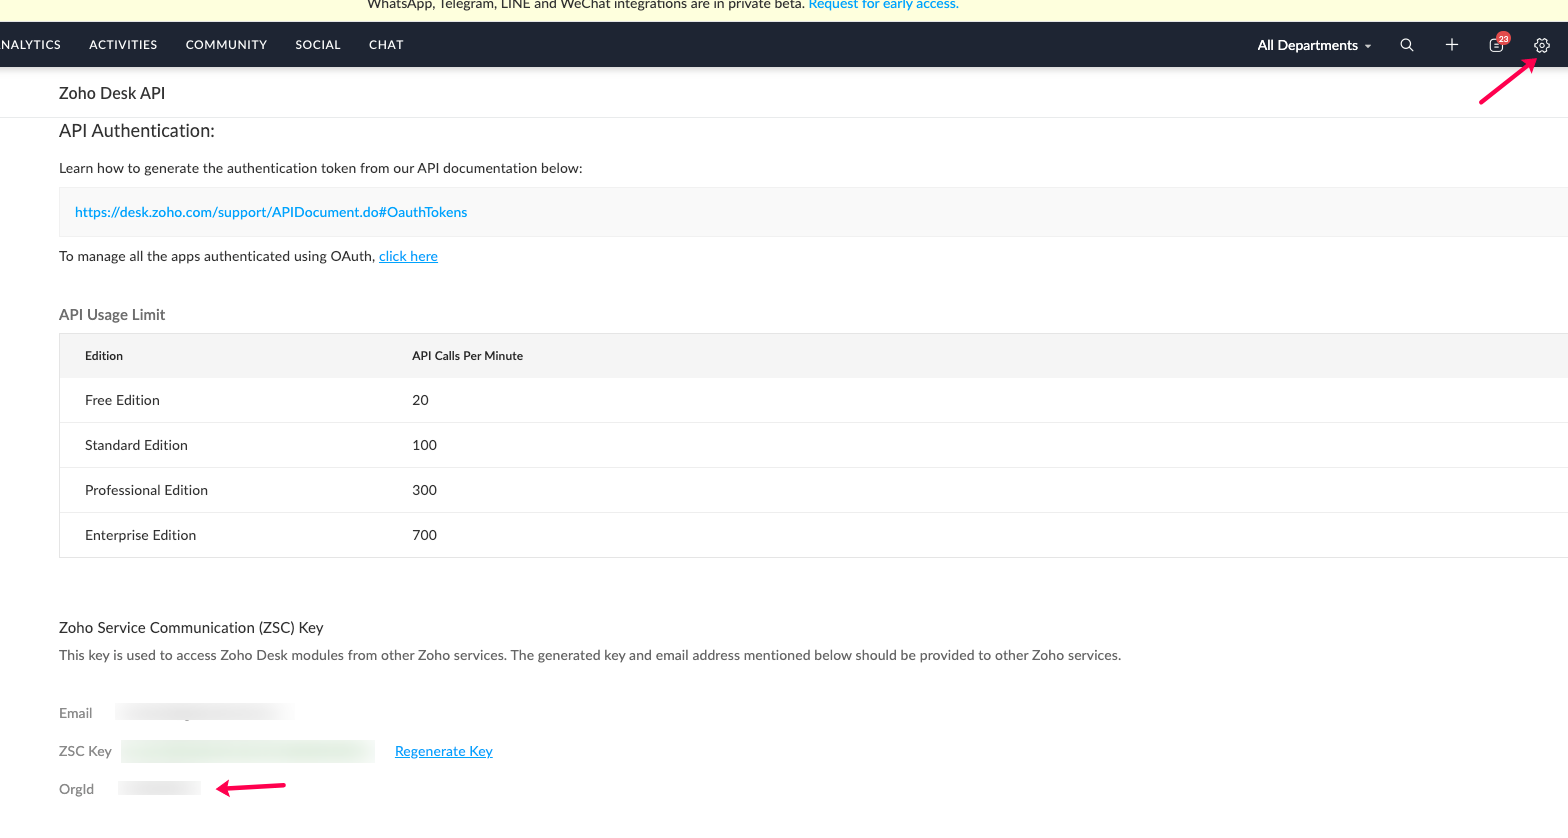Click the Regenerate Key link
Image resolution: width=1568 pixels, height=838 pixels.
444,751
